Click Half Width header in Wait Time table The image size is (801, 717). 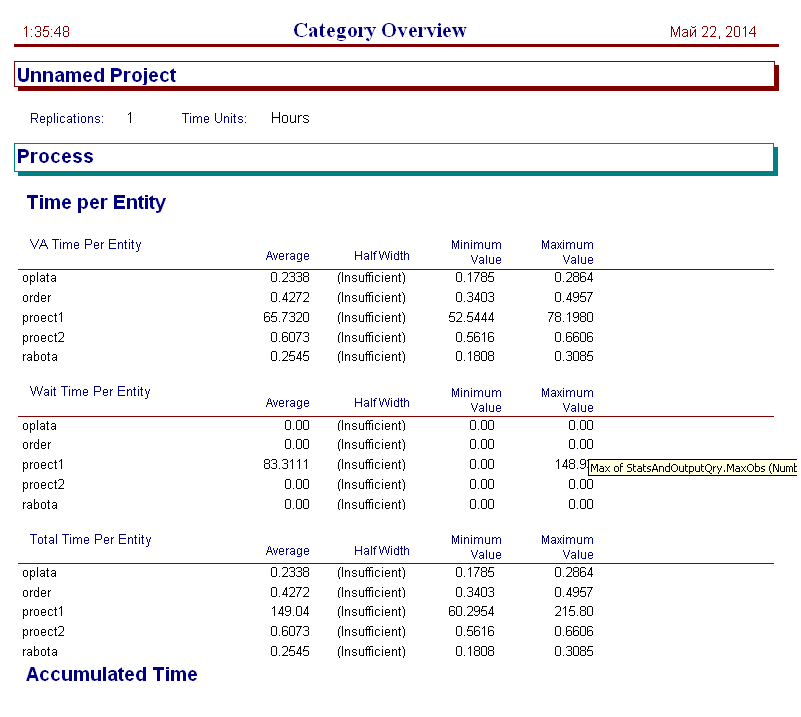pyautogui.click(x=382, y=403)
